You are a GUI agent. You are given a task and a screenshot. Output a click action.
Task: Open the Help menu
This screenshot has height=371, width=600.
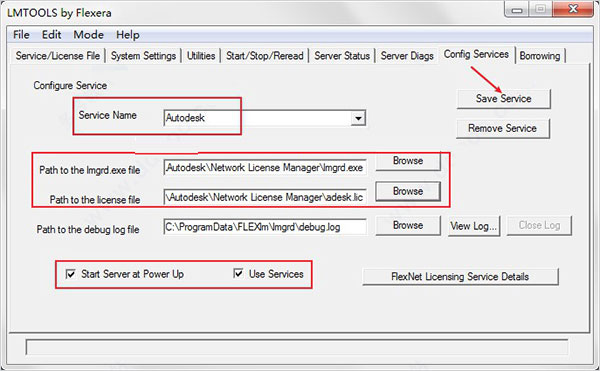click(x=128, y=35)
